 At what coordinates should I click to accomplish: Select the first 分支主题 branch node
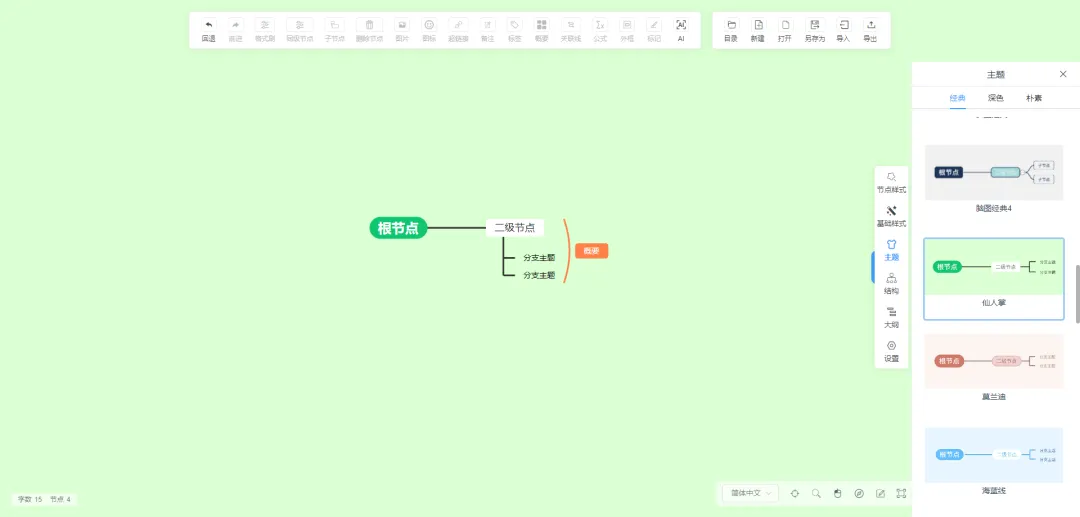tap(539, 257)
